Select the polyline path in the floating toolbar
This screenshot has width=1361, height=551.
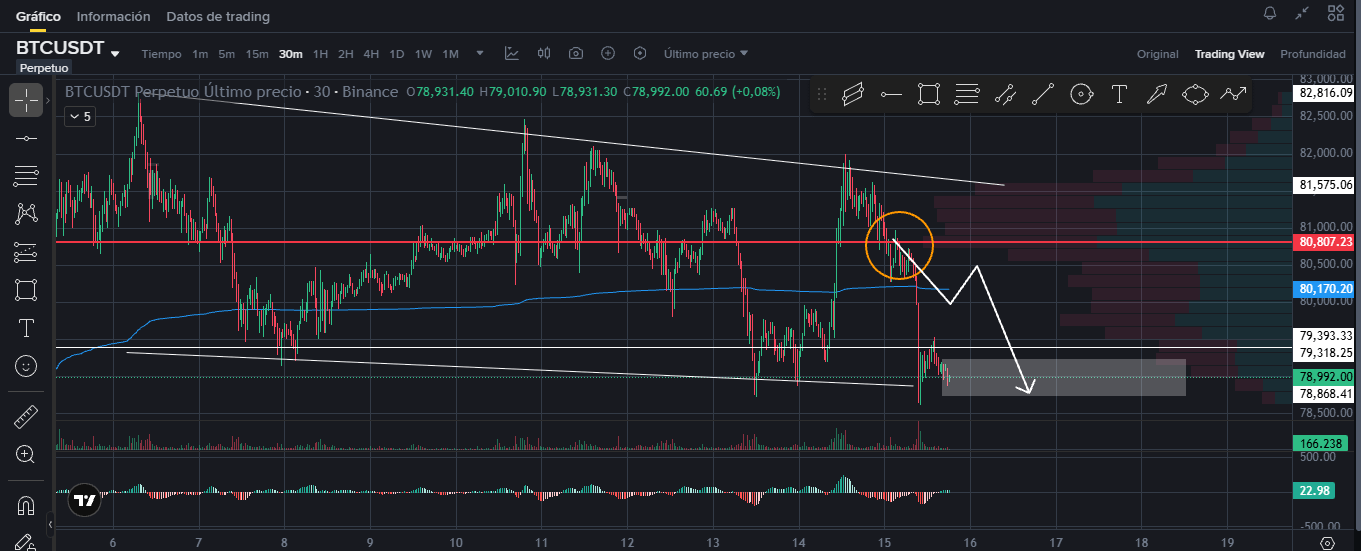(x=1234, y=95)
